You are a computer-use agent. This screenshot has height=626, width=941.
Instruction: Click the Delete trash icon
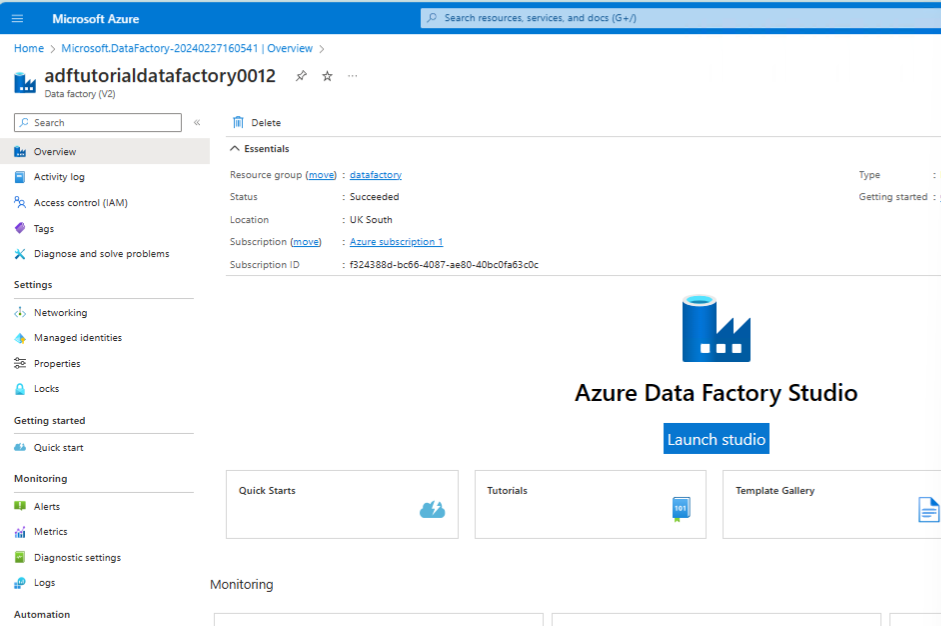(238, 122)
